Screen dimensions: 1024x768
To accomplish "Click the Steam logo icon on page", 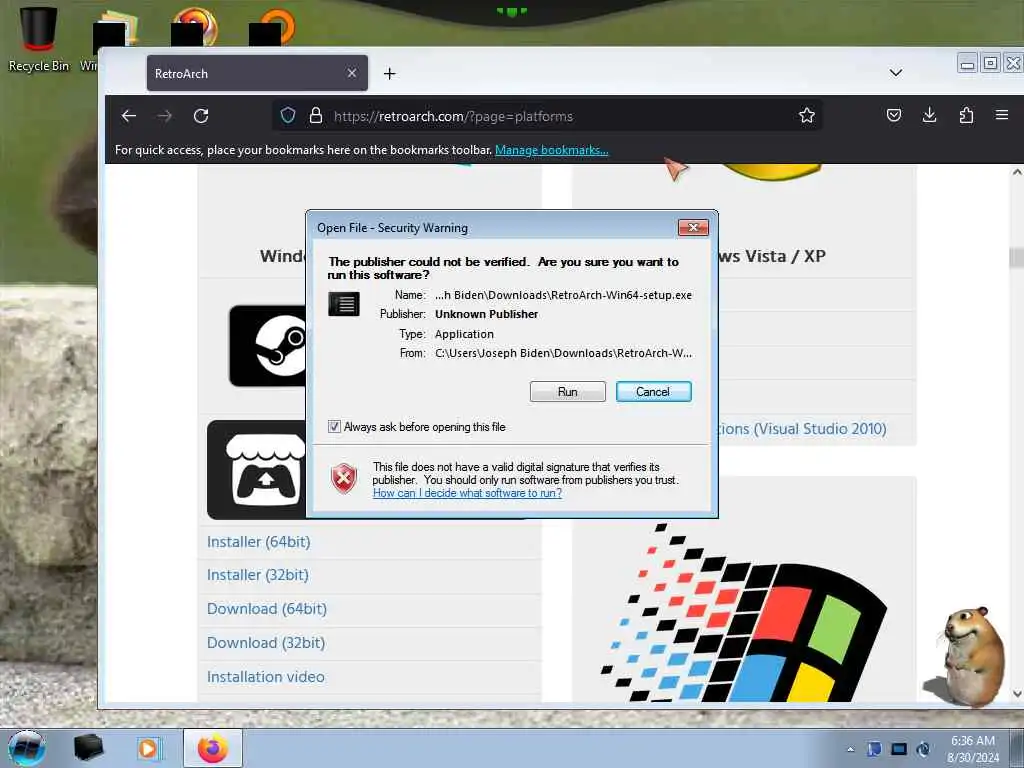I will pos(268,345).
